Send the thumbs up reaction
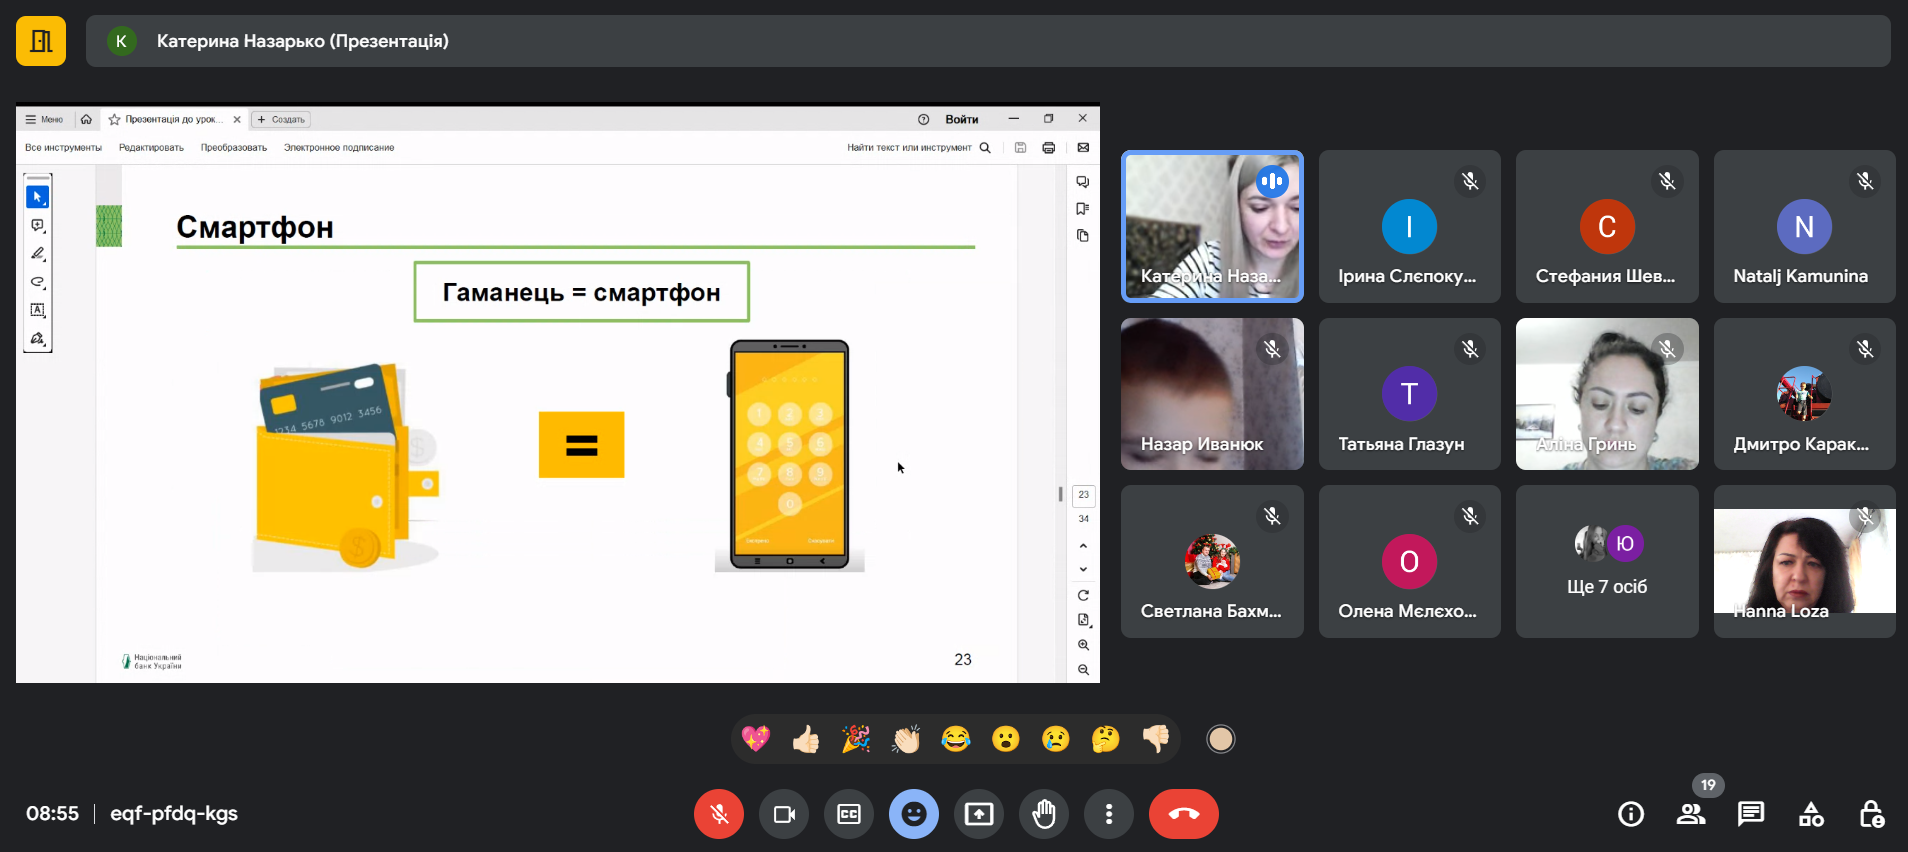The width and height of the screenshot is (1908, 852). point(806,739)
